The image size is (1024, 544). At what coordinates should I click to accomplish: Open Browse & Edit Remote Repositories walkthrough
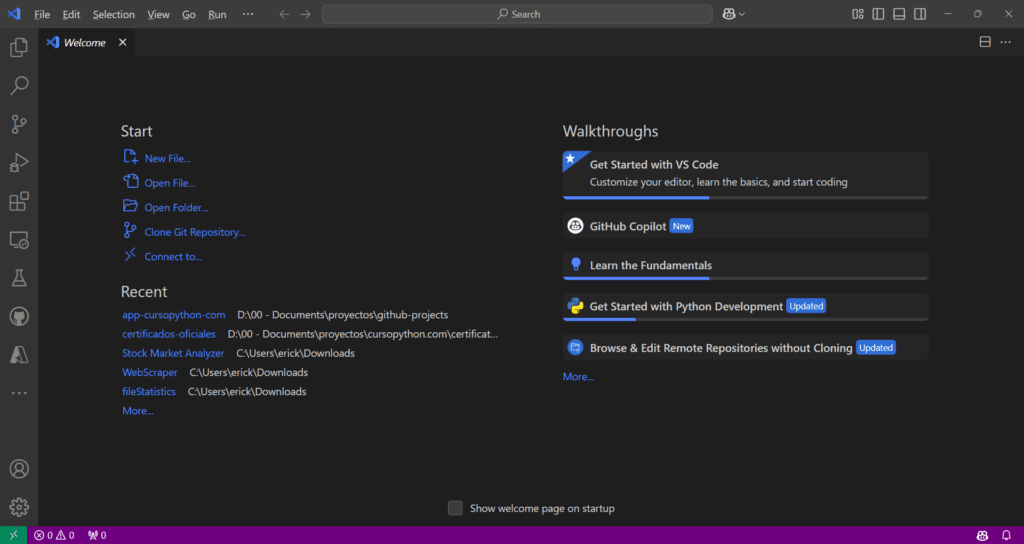coord(745,347)
